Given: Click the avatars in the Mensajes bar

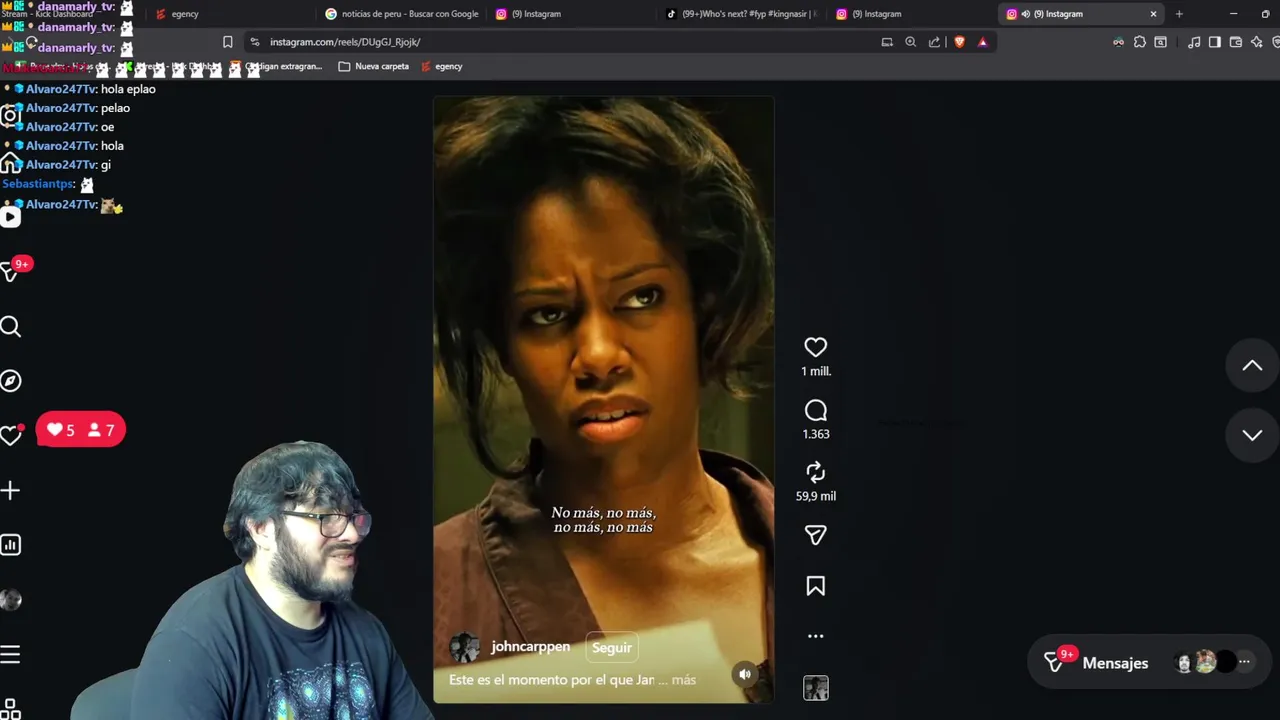Looking at the screenshot, I should pos(1207,662).
